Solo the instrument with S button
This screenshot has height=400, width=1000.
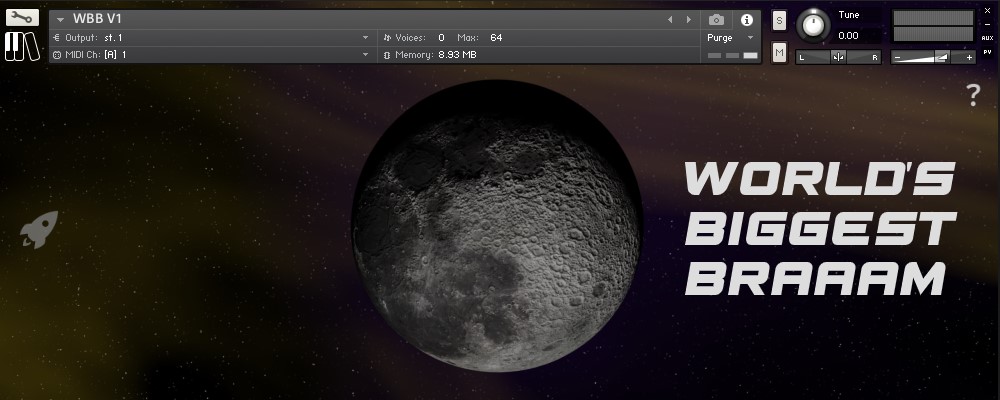coord(779,20)
